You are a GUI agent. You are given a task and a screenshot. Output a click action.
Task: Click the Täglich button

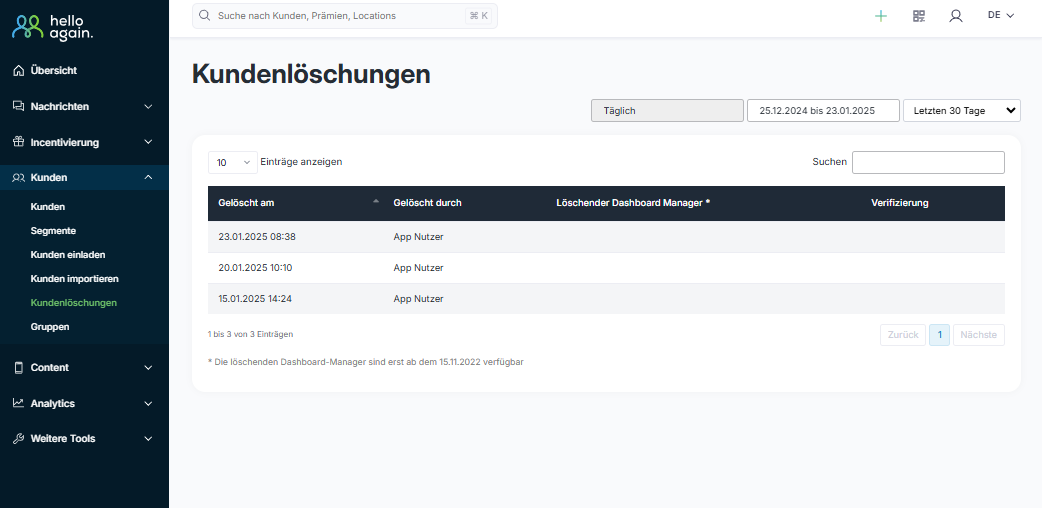click(667, 111)
